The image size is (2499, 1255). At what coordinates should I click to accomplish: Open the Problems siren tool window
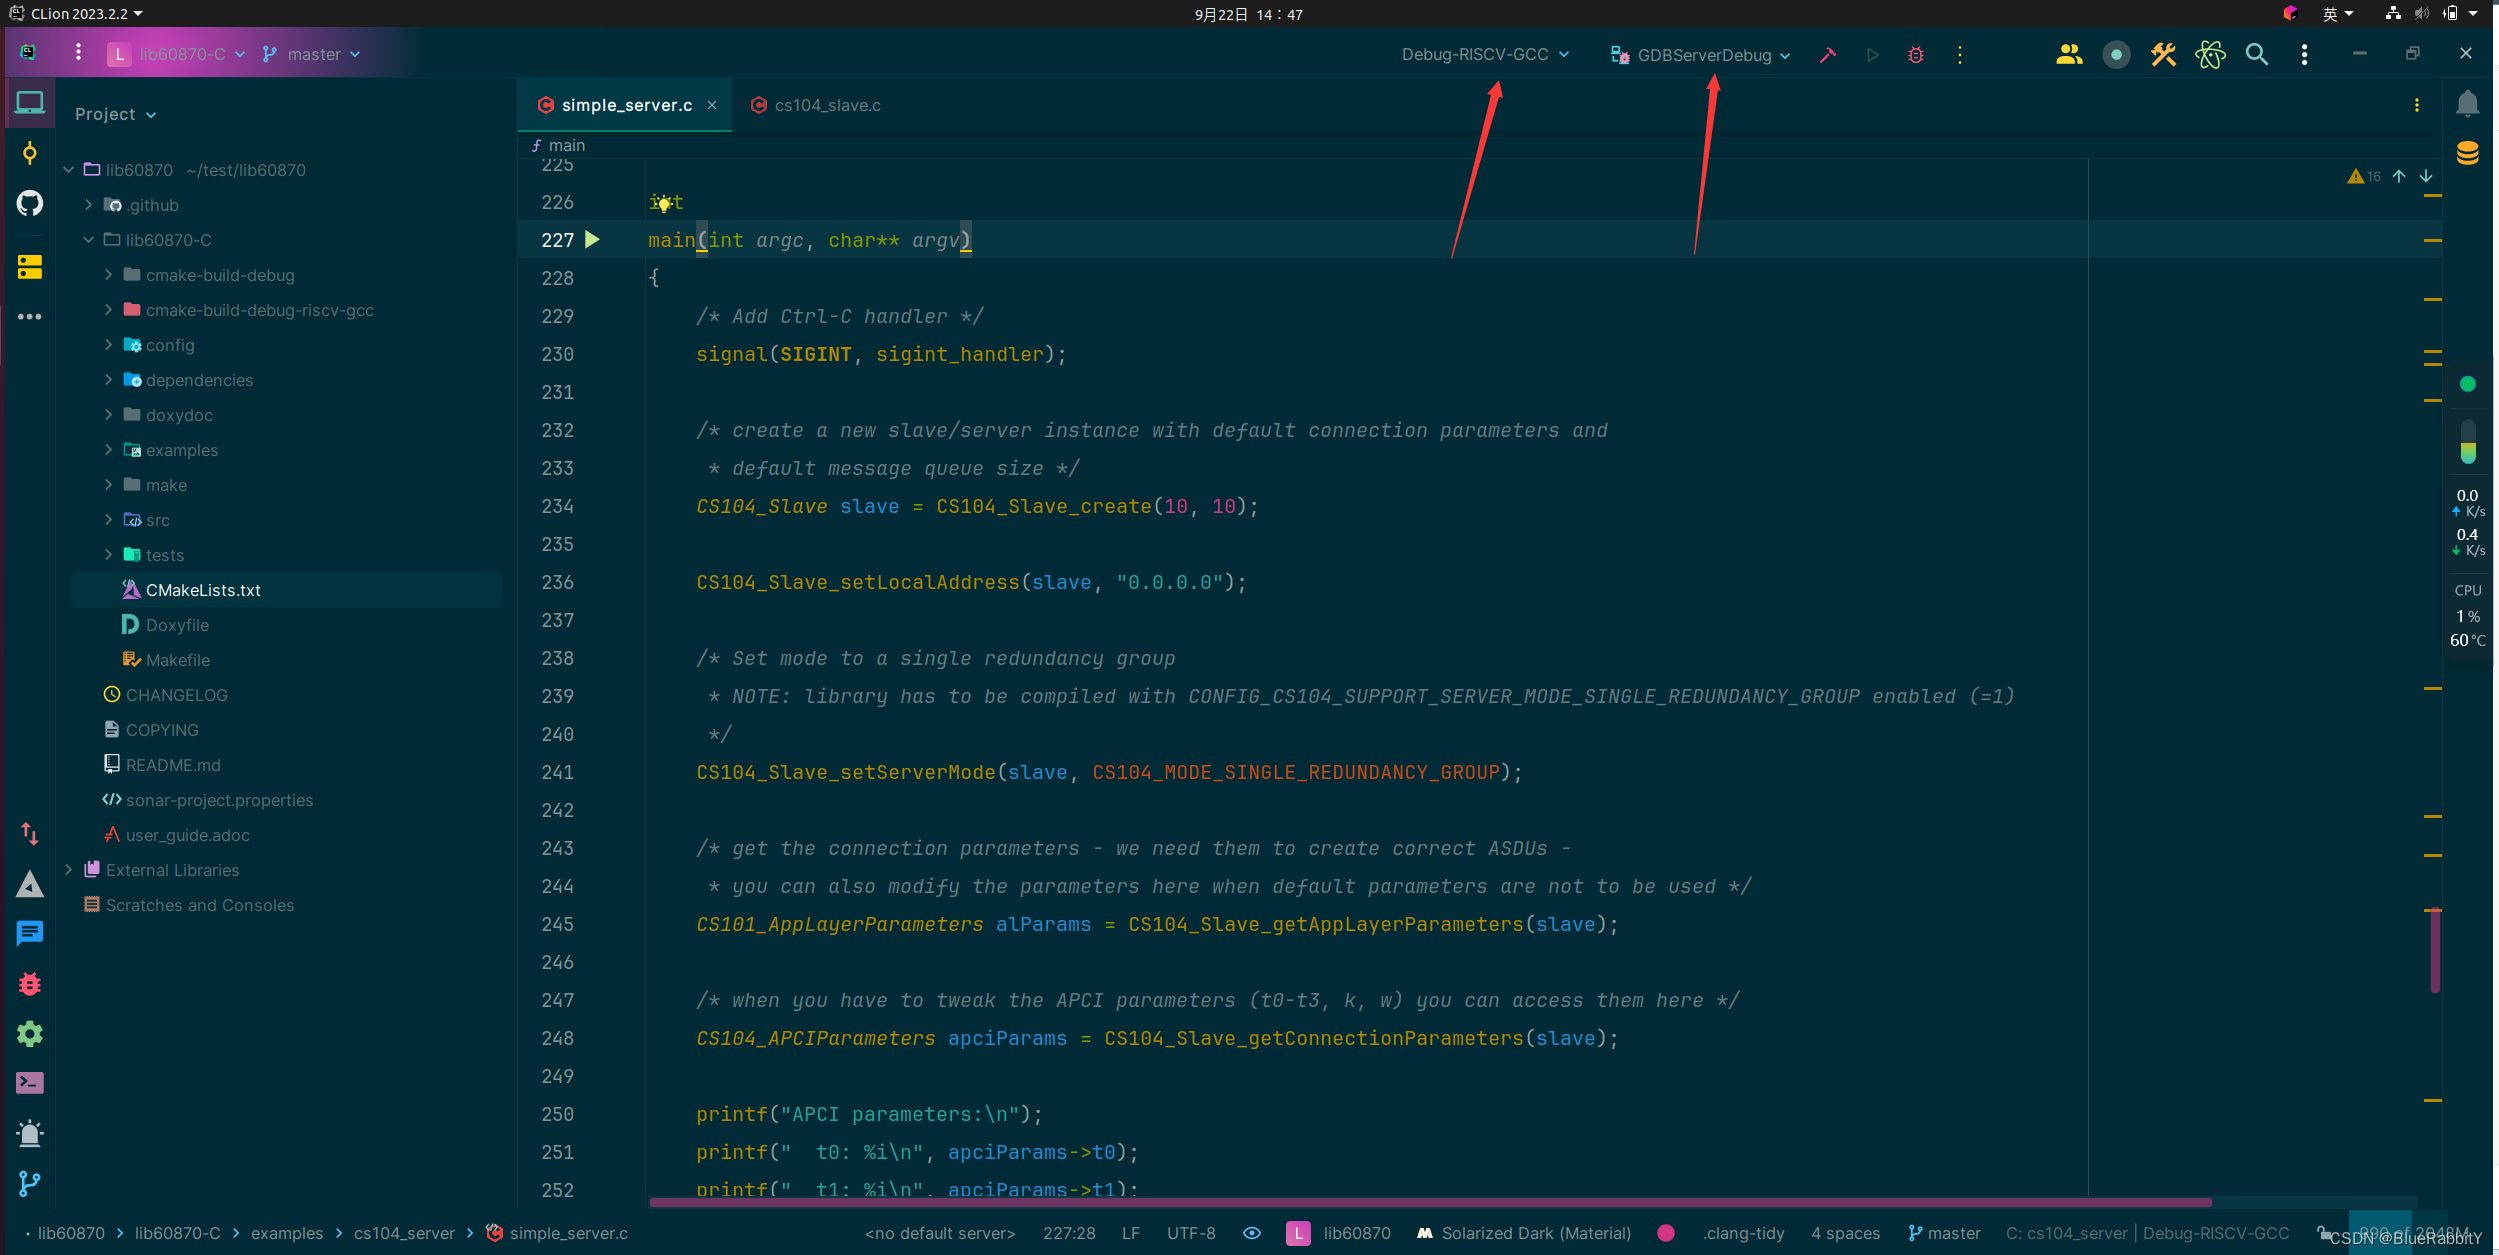(29, 1133)
